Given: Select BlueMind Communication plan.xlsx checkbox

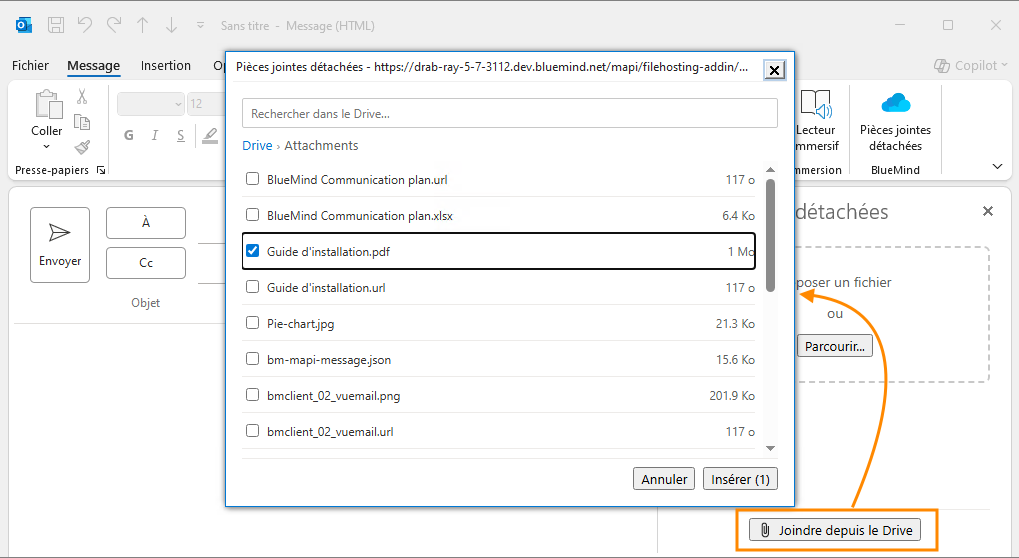Looking at the screenshot, I should tap(252, 215).
